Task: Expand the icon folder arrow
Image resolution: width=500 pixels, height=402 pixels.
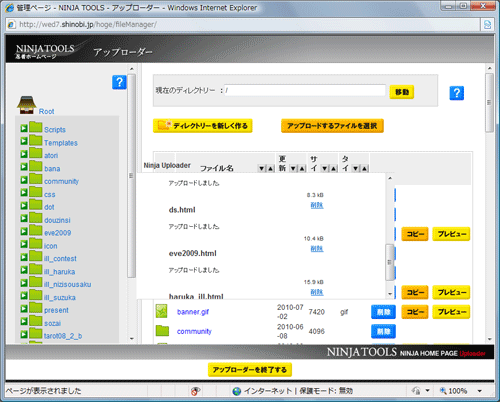Action: point(24,244)
